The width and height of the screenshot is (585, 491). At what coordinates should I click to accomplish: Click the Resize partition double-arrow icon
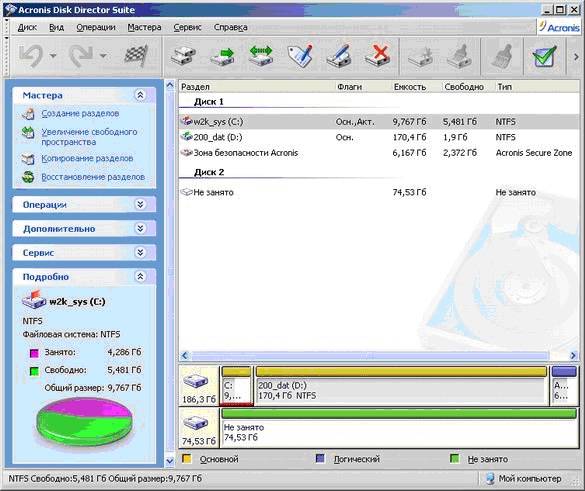click(261, 56)
